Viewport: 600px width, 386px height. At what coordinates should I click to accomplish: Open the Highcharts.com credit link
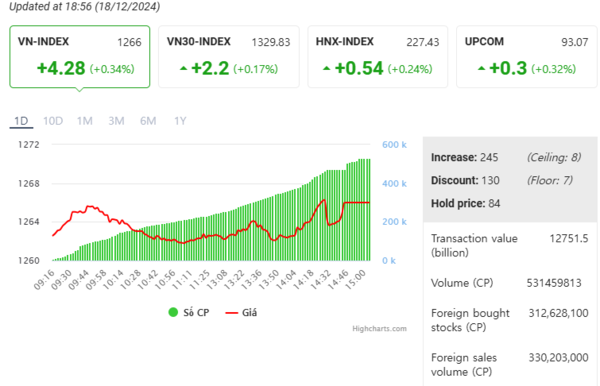380,329
